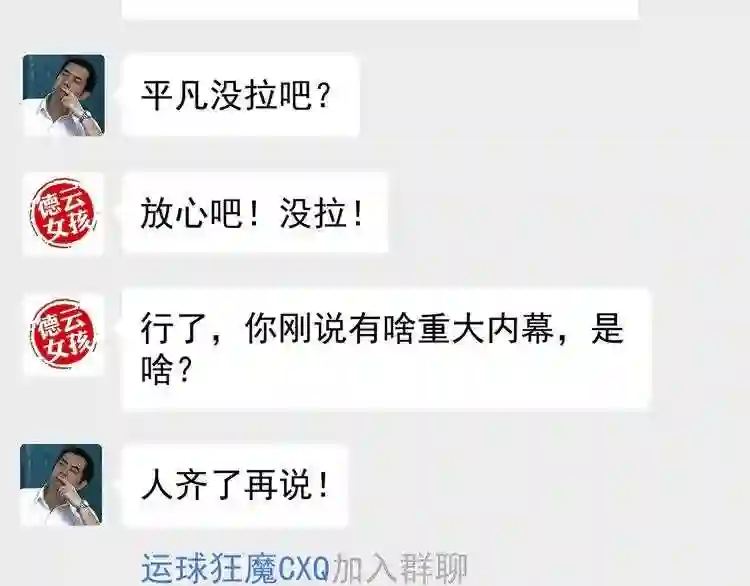Open 运球狂魔CXQ user link

236,568
